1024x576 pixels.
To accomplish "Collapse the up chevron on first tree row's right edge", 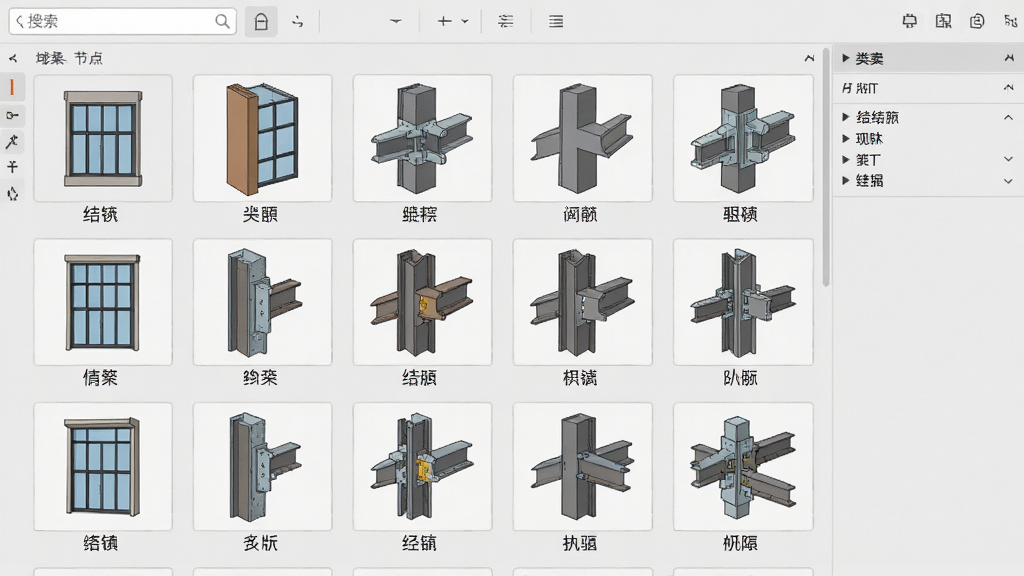I will coord(1008,118).
